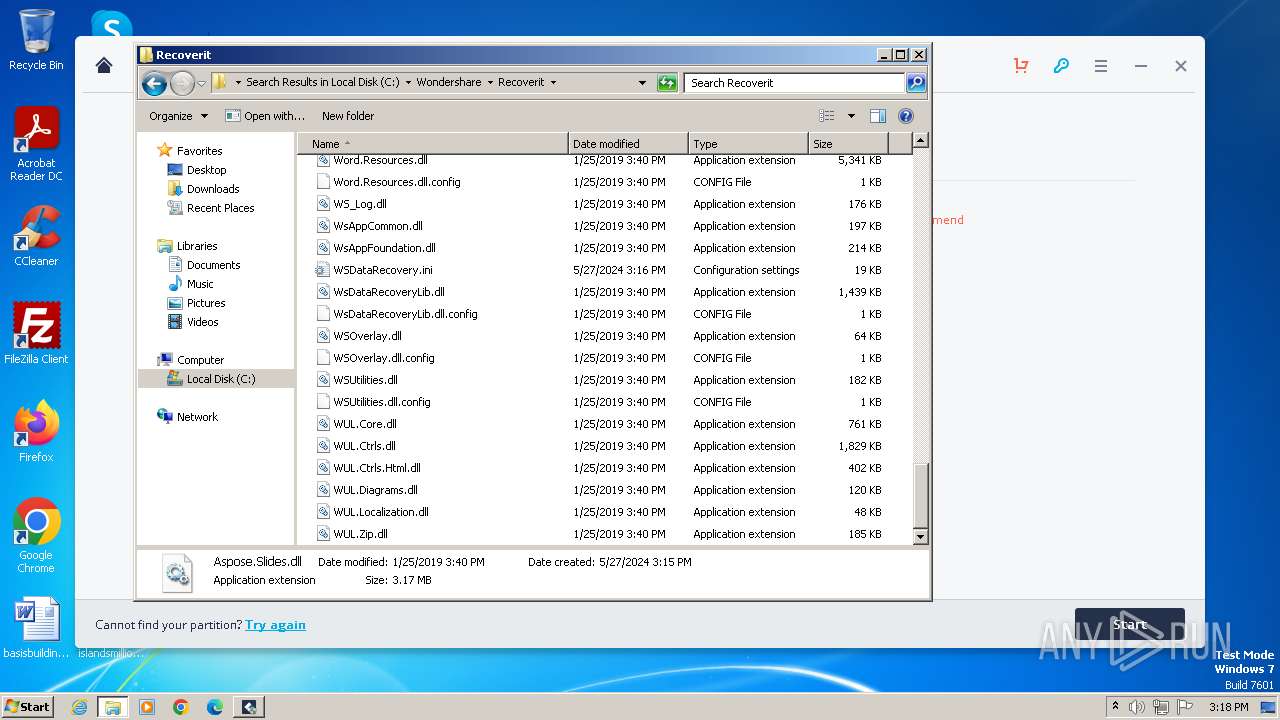Image resolution: width=1280 pixels, height=720 pixels.
Task: Click the file list scroll down arrow
Action: point(921,537)
